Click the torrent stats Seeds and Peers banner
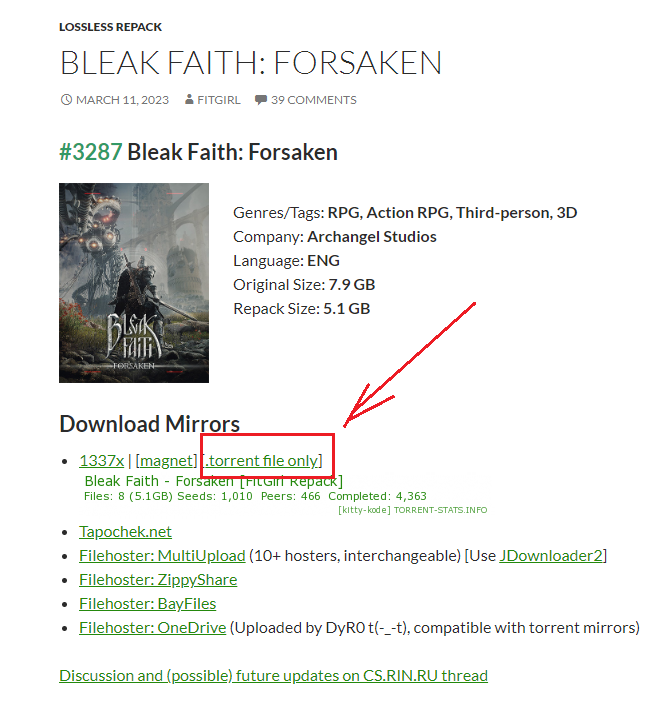The width and height of the screenshot is (647, 704). pos(255,488)
